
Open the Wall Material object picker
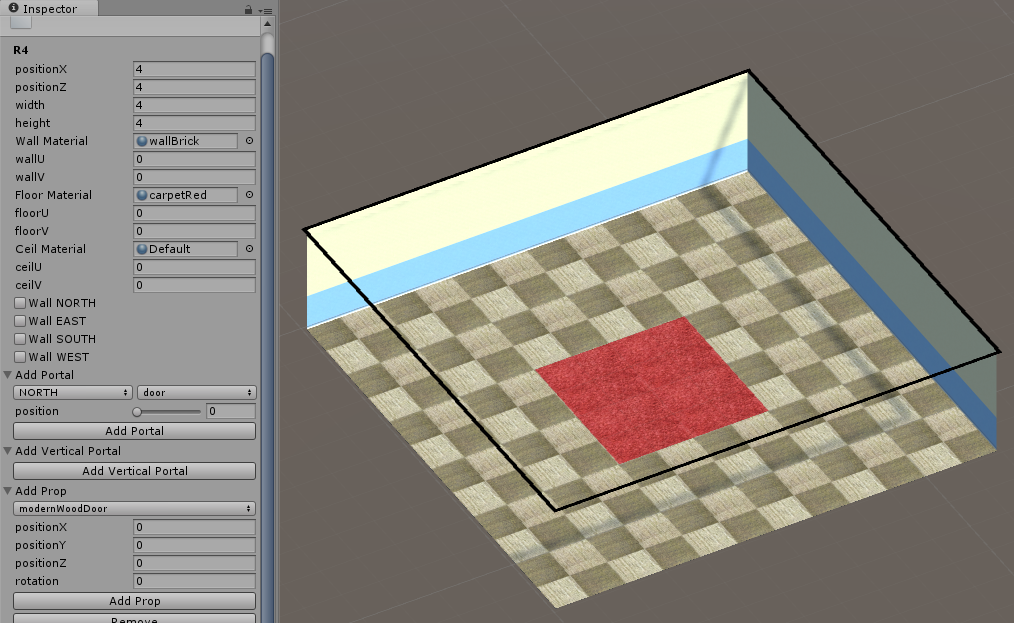click(x=249, y=140)
